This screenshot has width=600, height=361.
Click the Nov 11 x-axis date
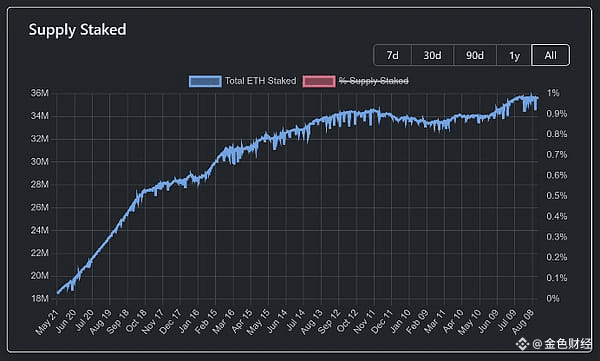pyautogui.click(x=365, y=322)
